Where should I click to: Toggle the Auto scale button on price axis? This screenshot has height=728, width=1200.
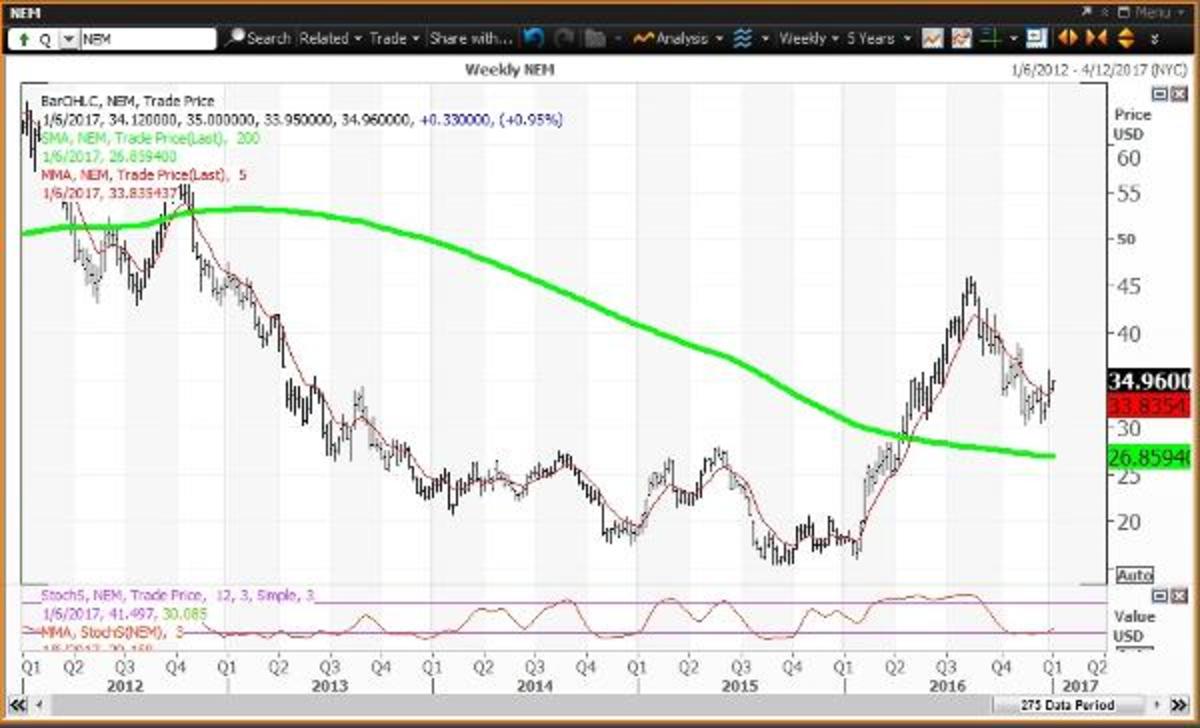click(1134, 576)
